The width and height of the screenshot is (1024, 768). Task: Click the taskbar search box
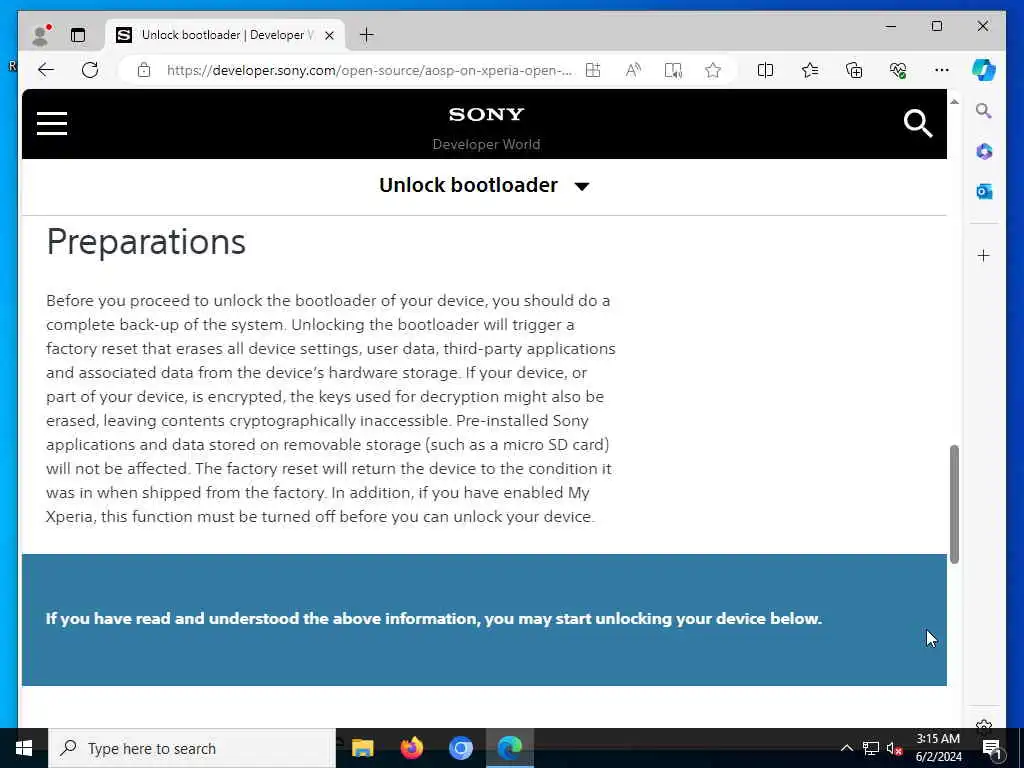tap(192, 748)
